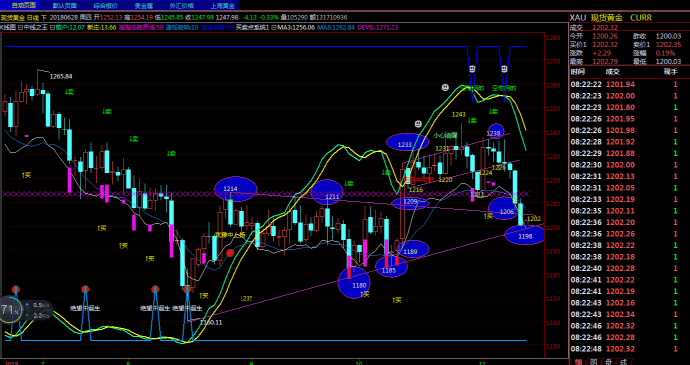Select the 成 tab below tick list
Image resolution: width=690 pixels, height=365 pixels.
click(x=623, y=361)
